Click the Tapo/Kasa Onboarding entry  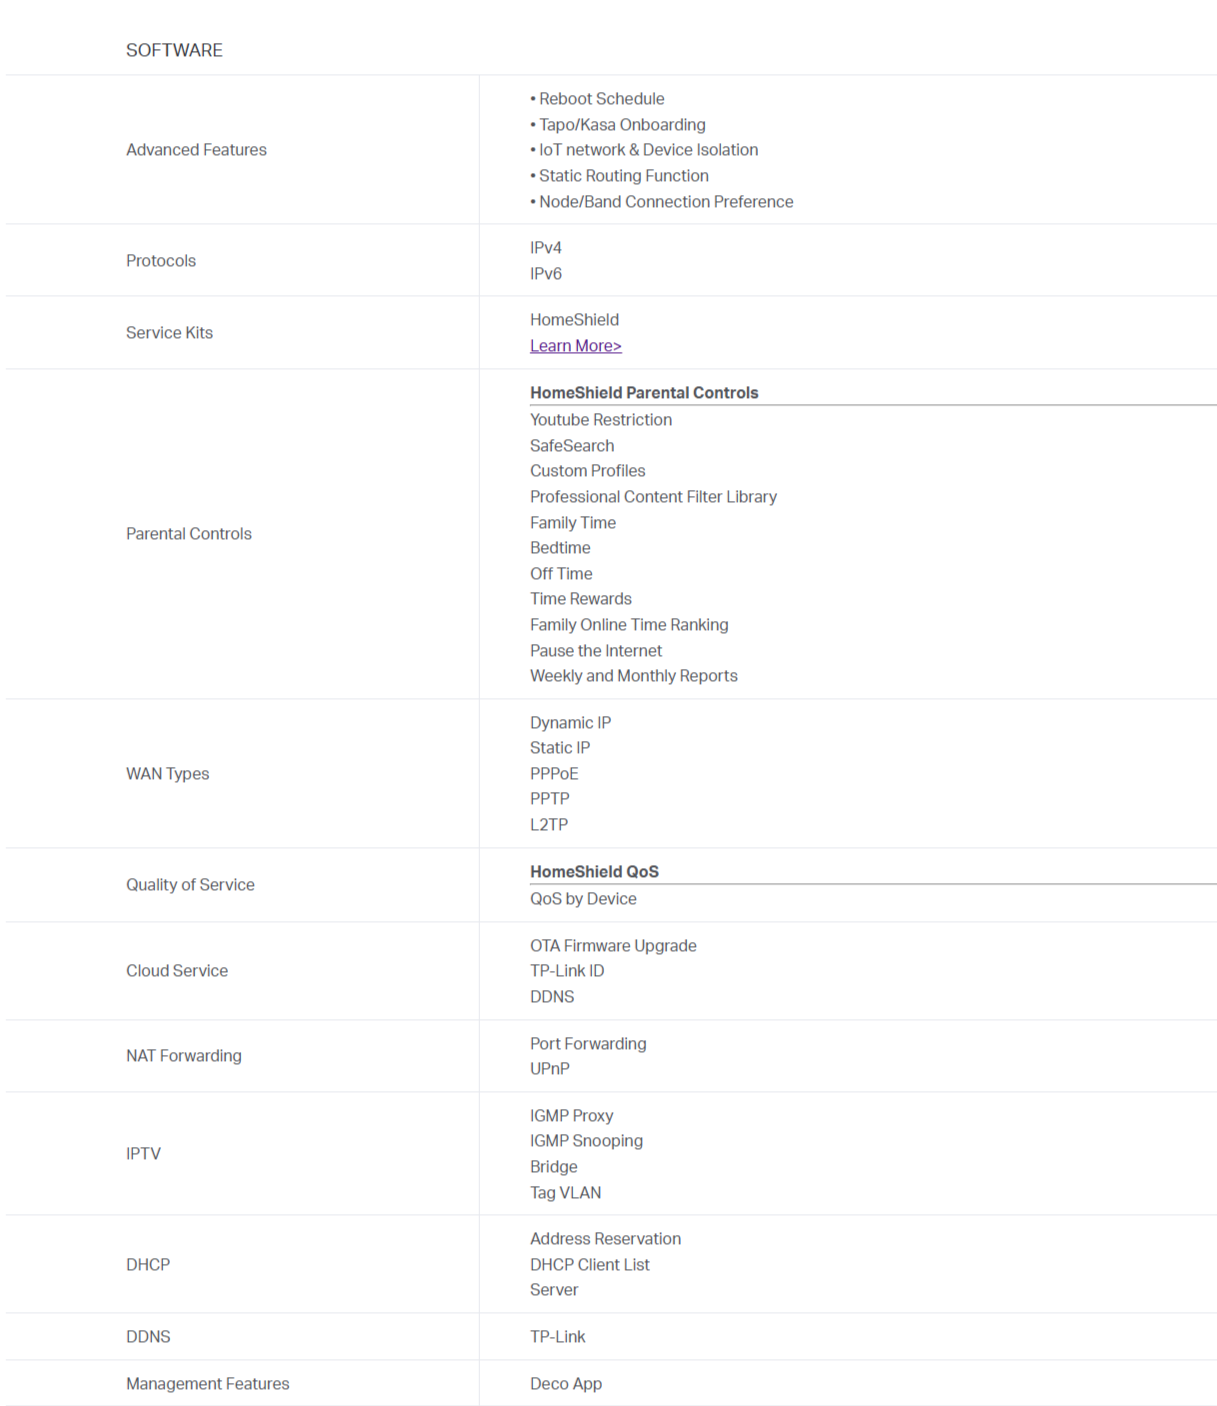pos(618,125)
